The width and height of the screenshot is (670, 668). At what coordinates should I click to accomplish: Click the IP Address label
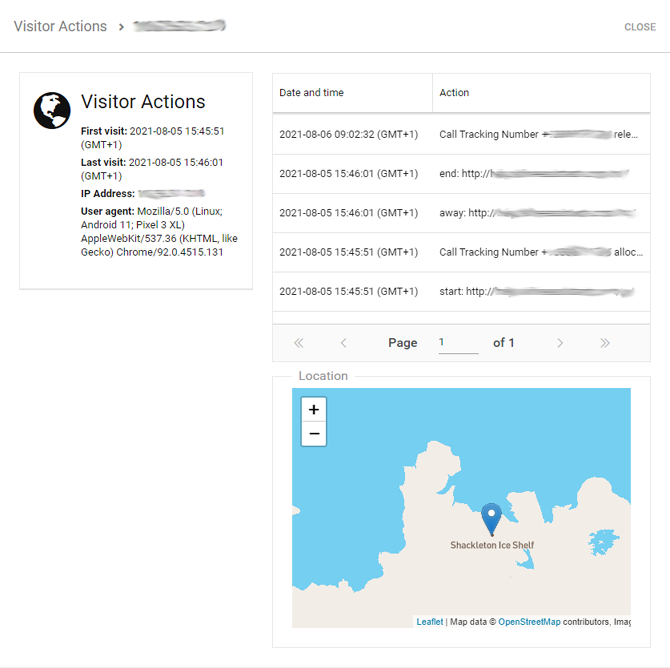click(x=108, y=194)
